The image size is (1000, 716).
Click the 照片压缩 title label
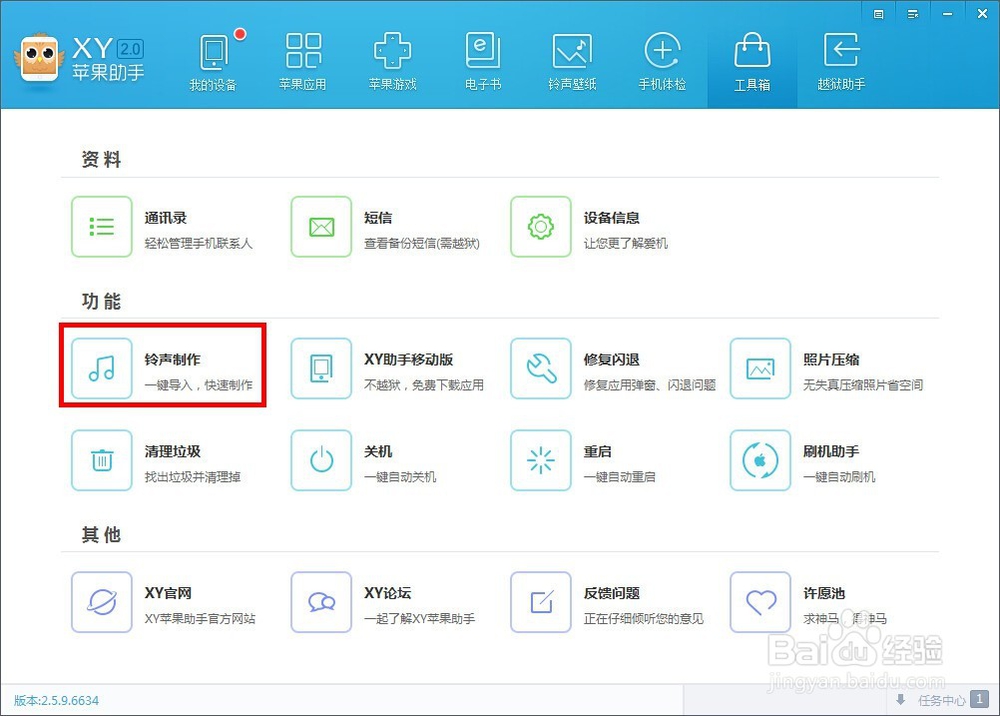831,360
